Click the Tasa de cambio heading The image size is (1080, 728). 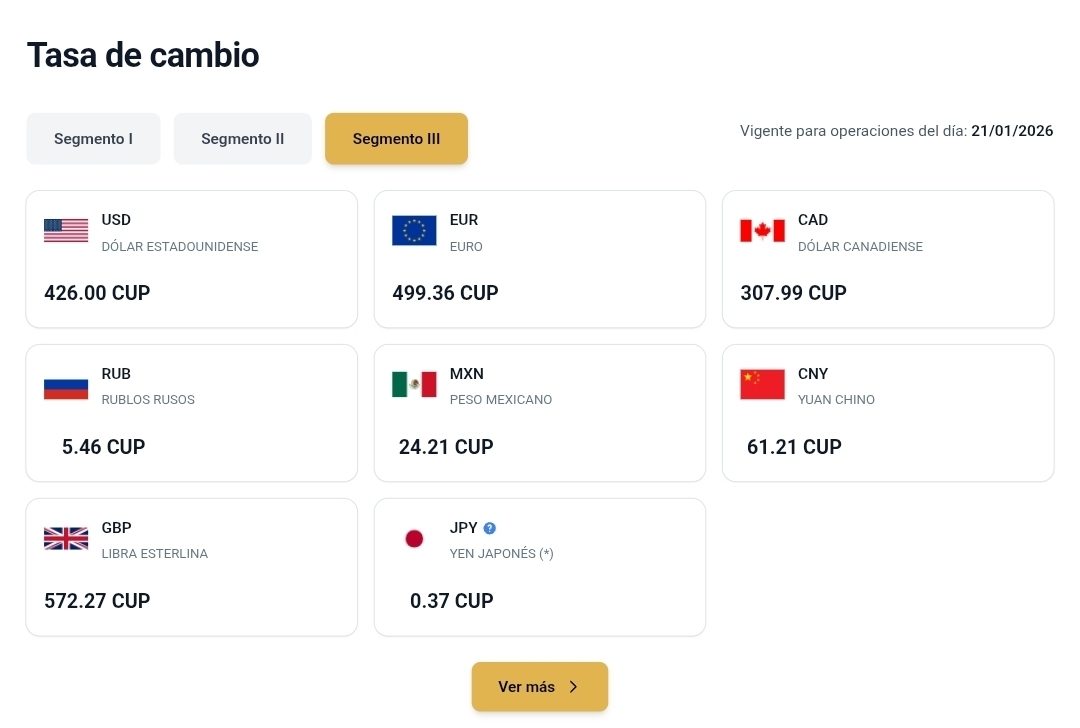[143, 55]
